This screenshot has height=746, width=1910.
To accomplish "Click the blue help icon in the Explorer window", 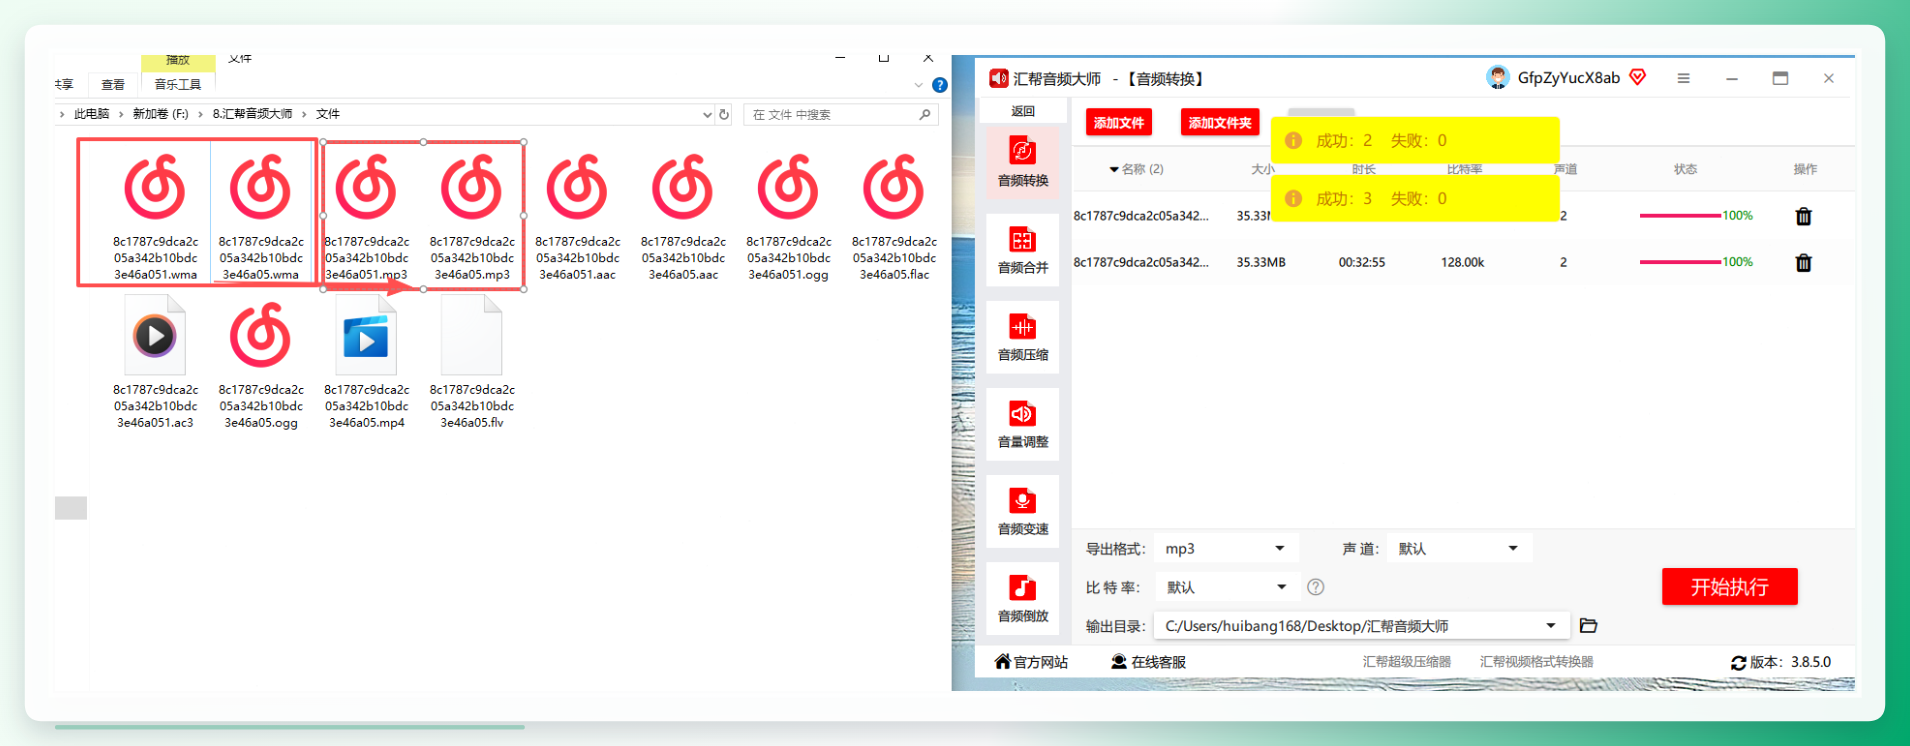I will [940, 85].
